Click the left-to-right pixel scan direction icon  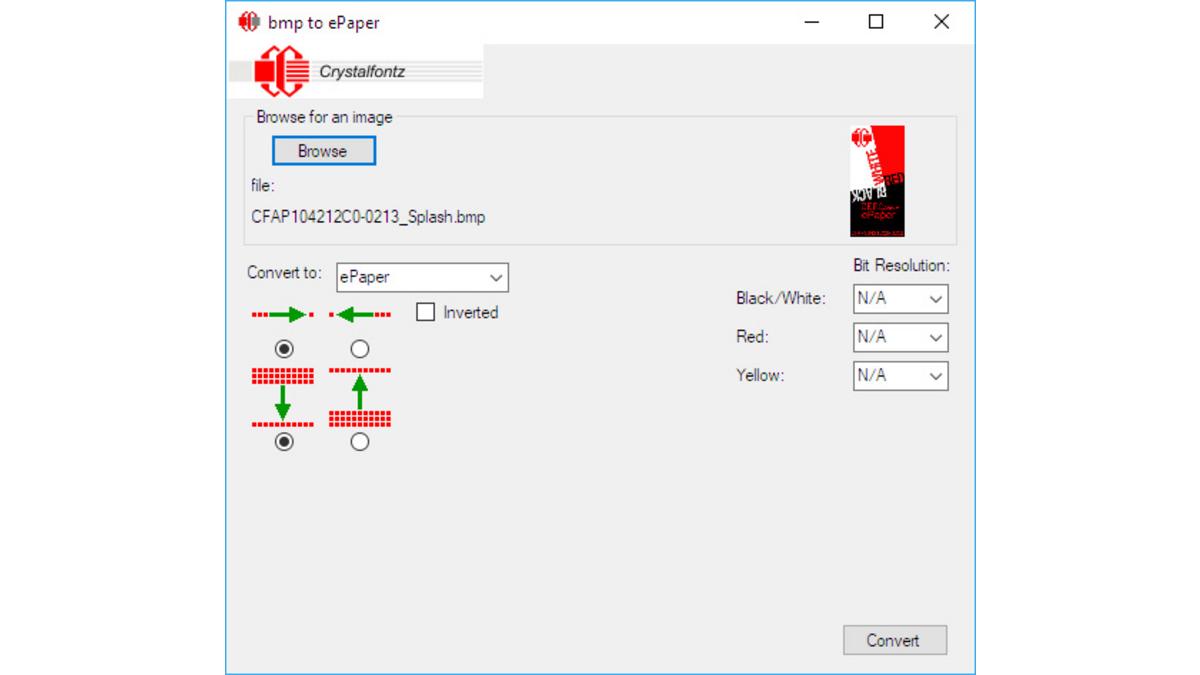(x=283, y=313)
